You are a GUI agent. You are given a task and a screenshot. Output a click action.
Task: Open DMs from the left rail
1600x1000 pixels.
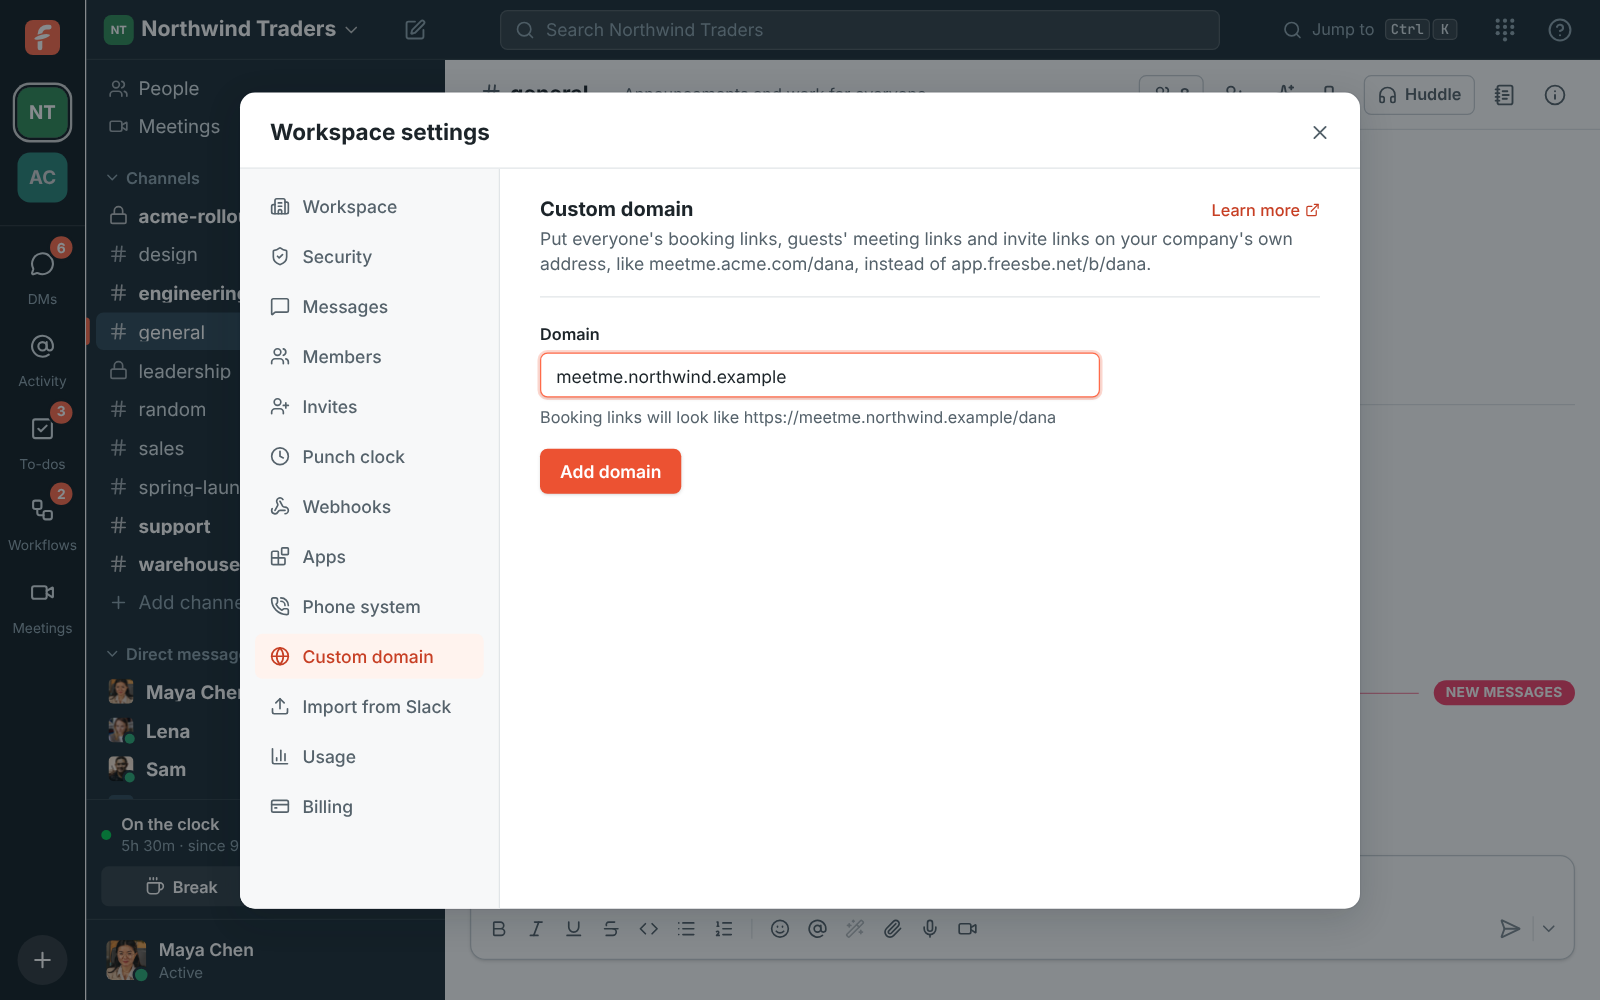click(42, 275)
